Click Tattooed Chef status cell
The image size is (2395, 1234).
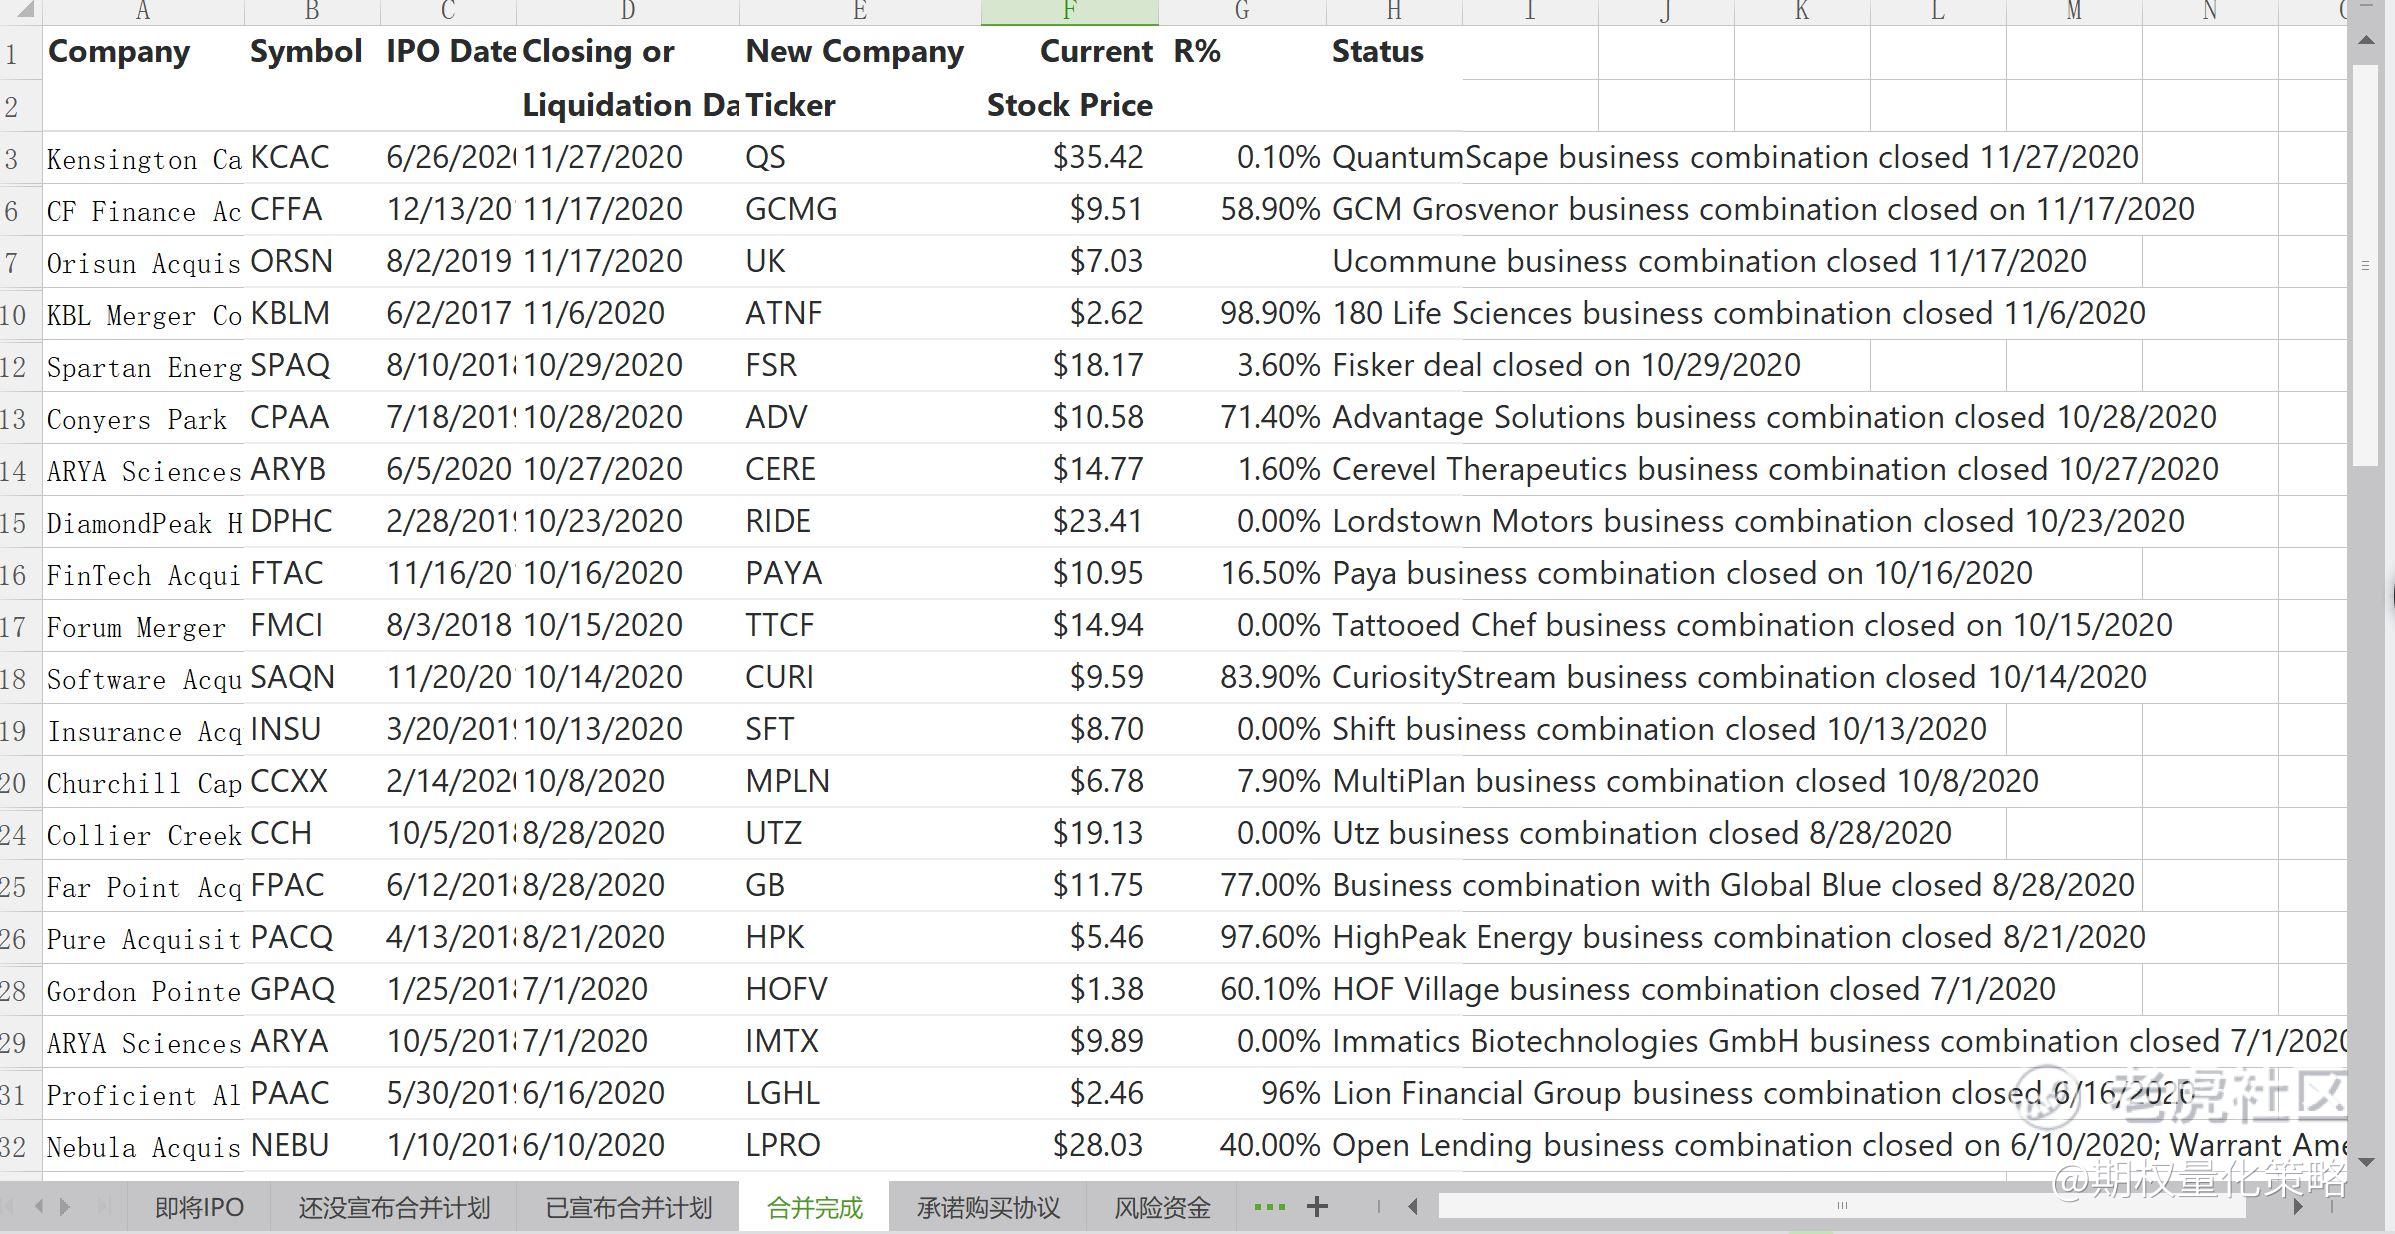click(1752, 625)
